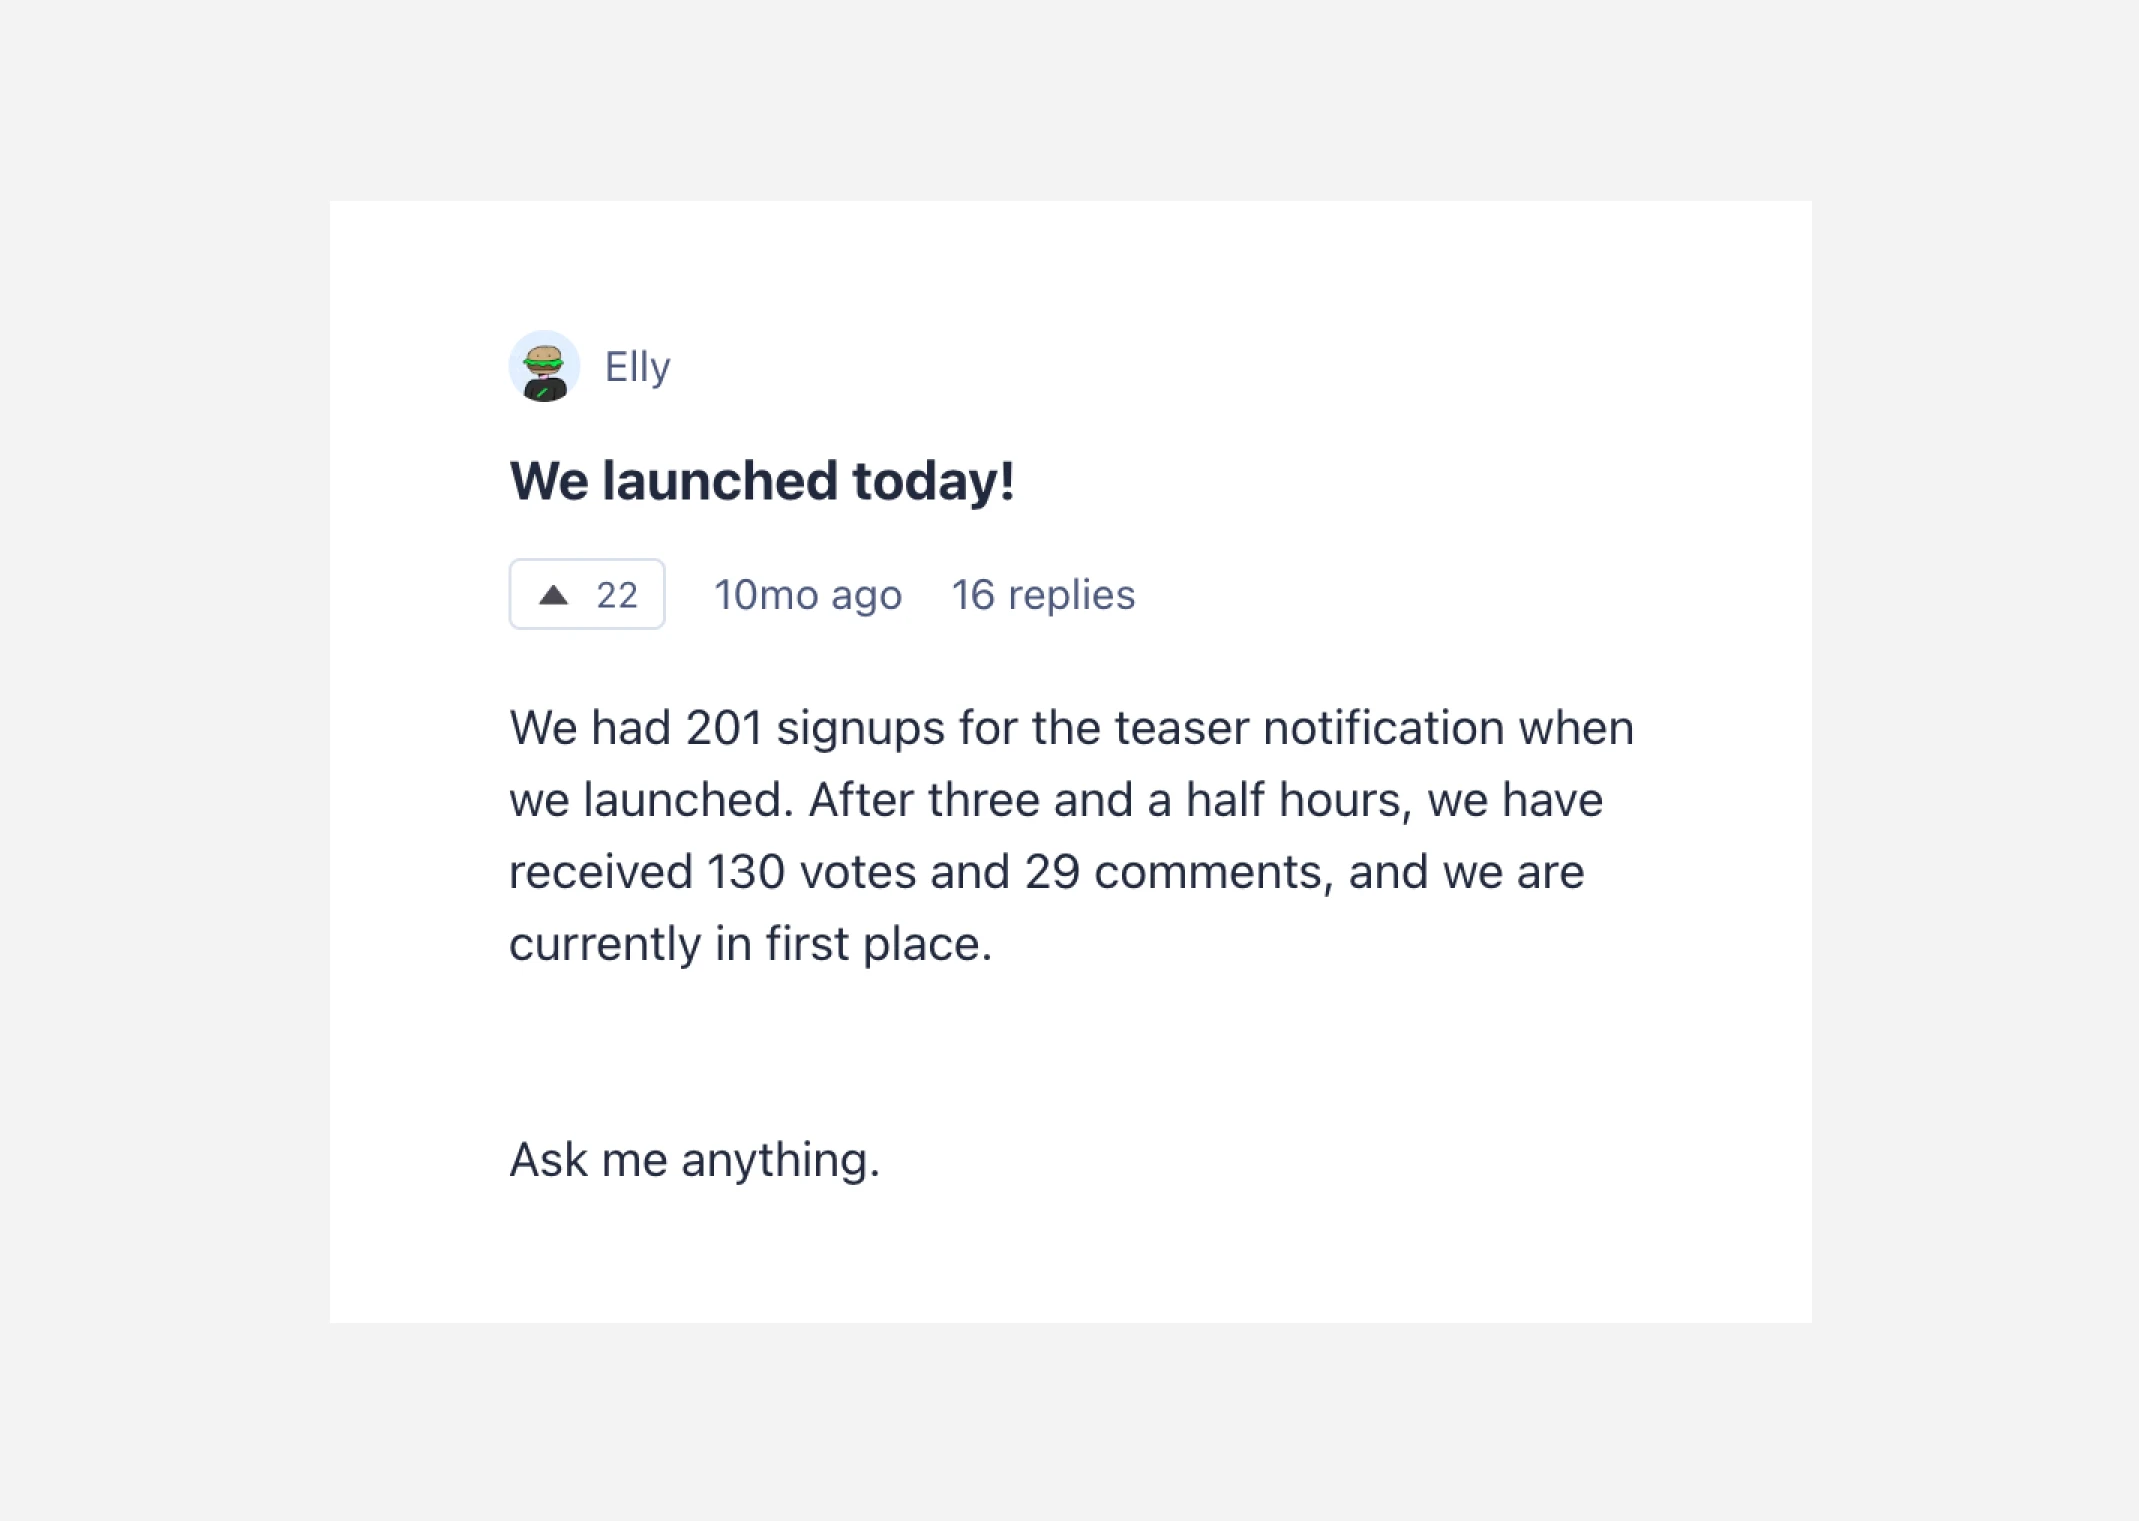Screen dimensions: 2139x1521
Task: Click the word "launched" in the post title
Action: pyautogui.click(x=719, y=481)
